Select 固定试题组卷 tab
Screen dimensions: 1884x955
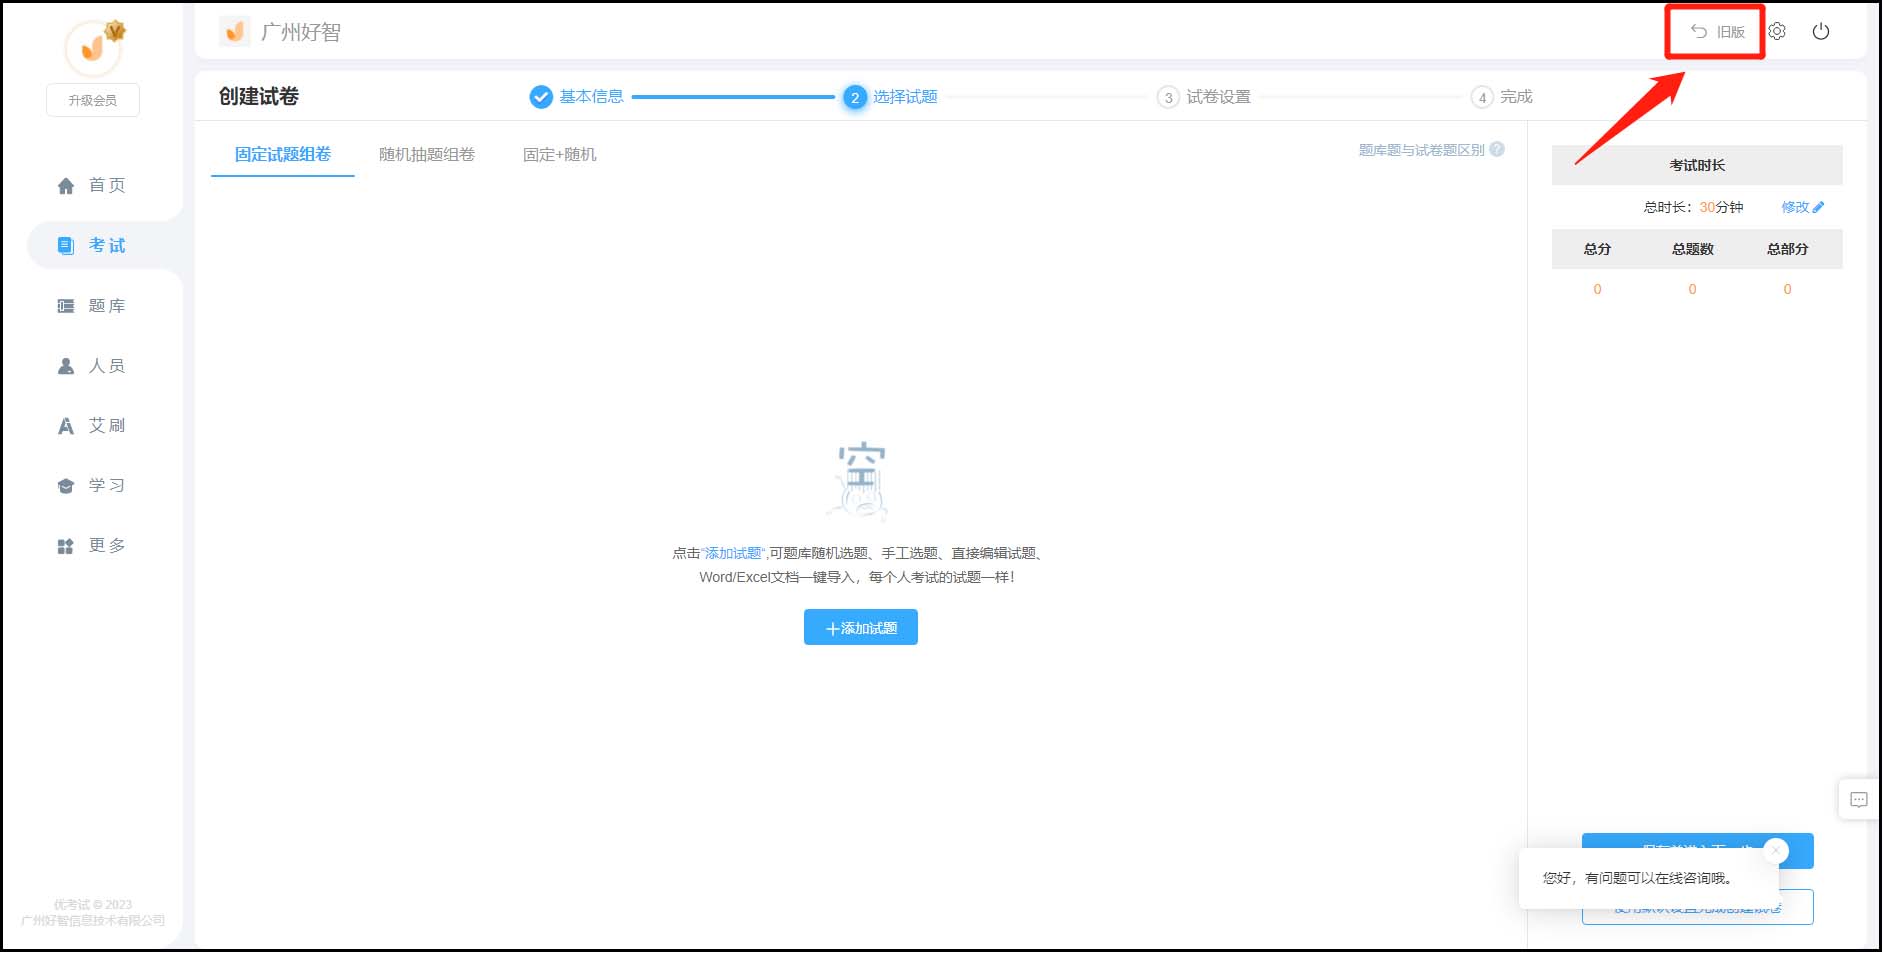[283, 155]
